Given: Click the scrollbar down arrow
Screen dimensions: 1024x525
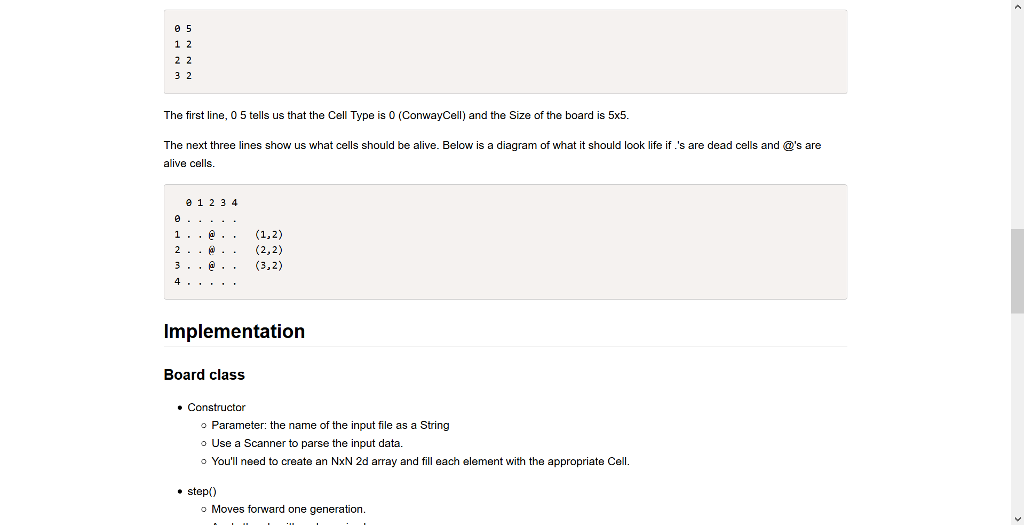Looking at the screenshot, I should click(1017, 519).
